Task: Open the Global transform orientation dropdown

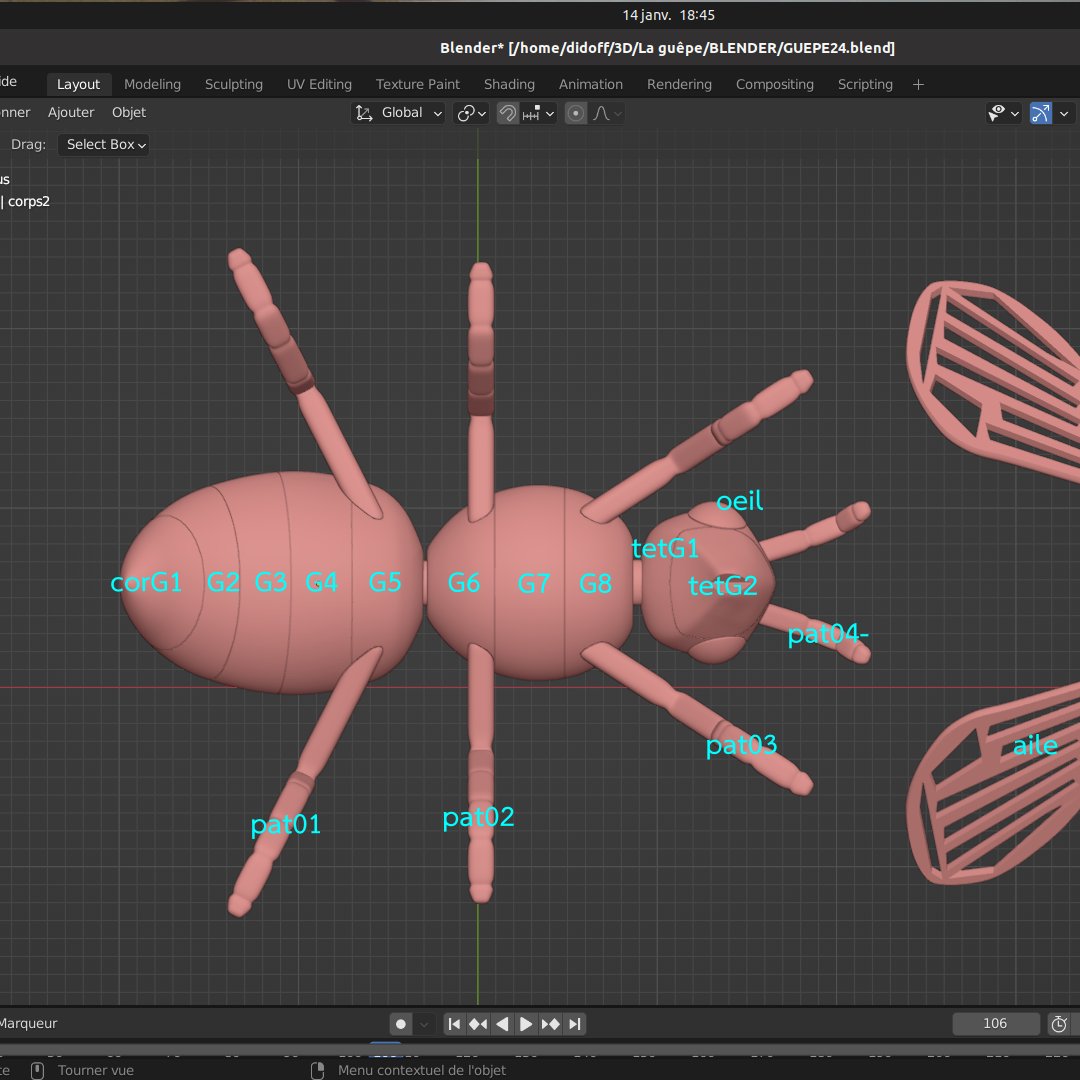Action: pyautogui.click(x=398, y=113)
